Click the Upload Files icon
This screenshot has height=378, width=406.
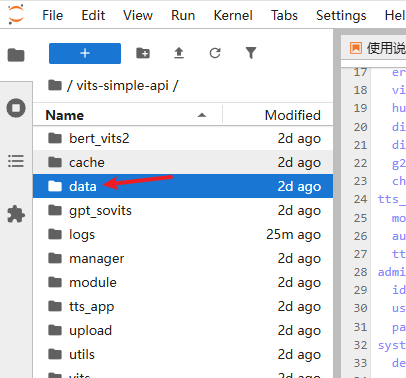coord(179,53)
